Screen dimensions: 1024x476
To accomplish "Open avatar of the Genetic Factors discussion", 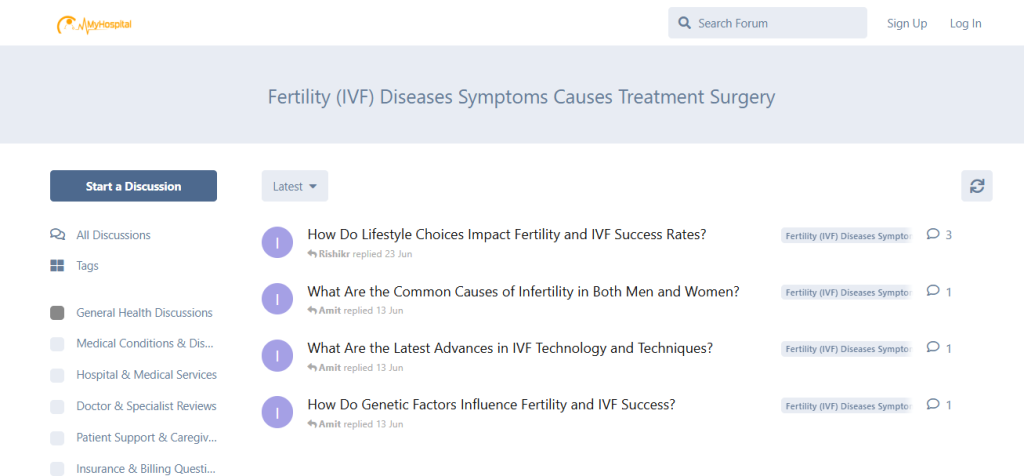I will pyautogui.click(x=277, y=412).
